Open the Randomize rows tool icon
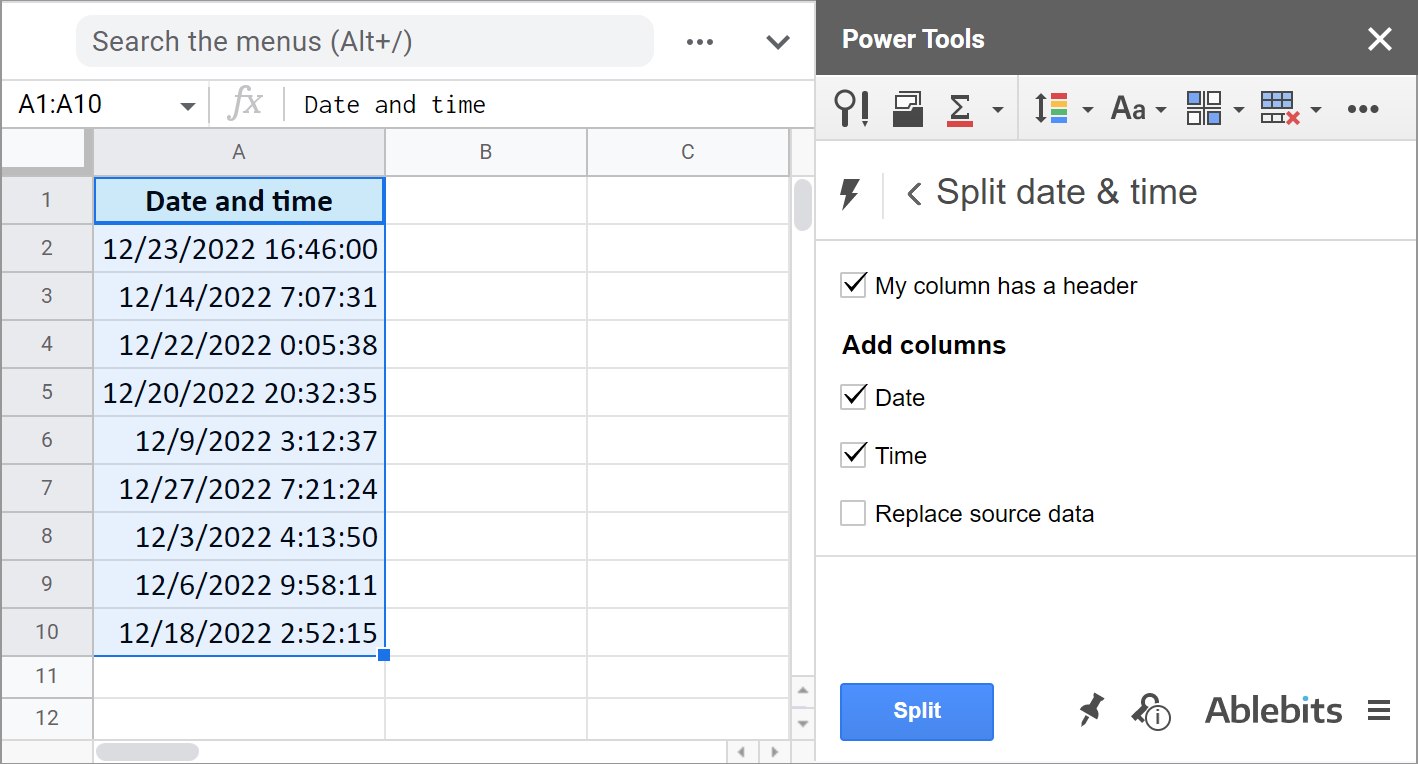Viewport: 1418px width, 764px height. pos(1051,108)
